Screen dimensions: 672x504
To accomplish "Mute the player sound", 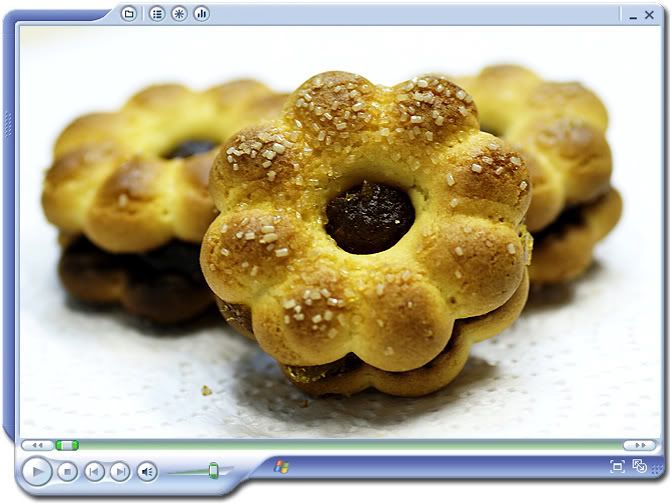I will 147,471.
